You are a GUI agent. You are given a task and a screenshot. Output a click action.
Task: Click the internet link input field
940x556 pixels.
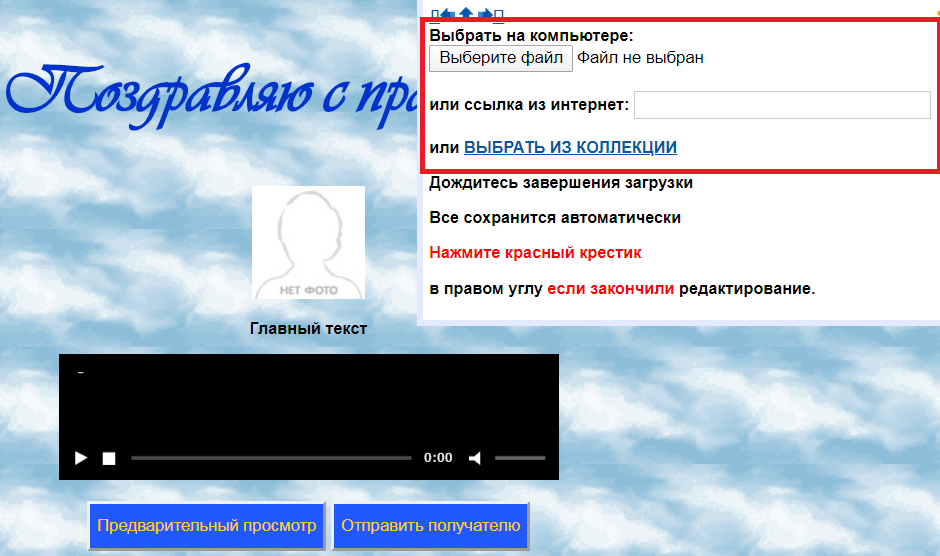point(782,105)
